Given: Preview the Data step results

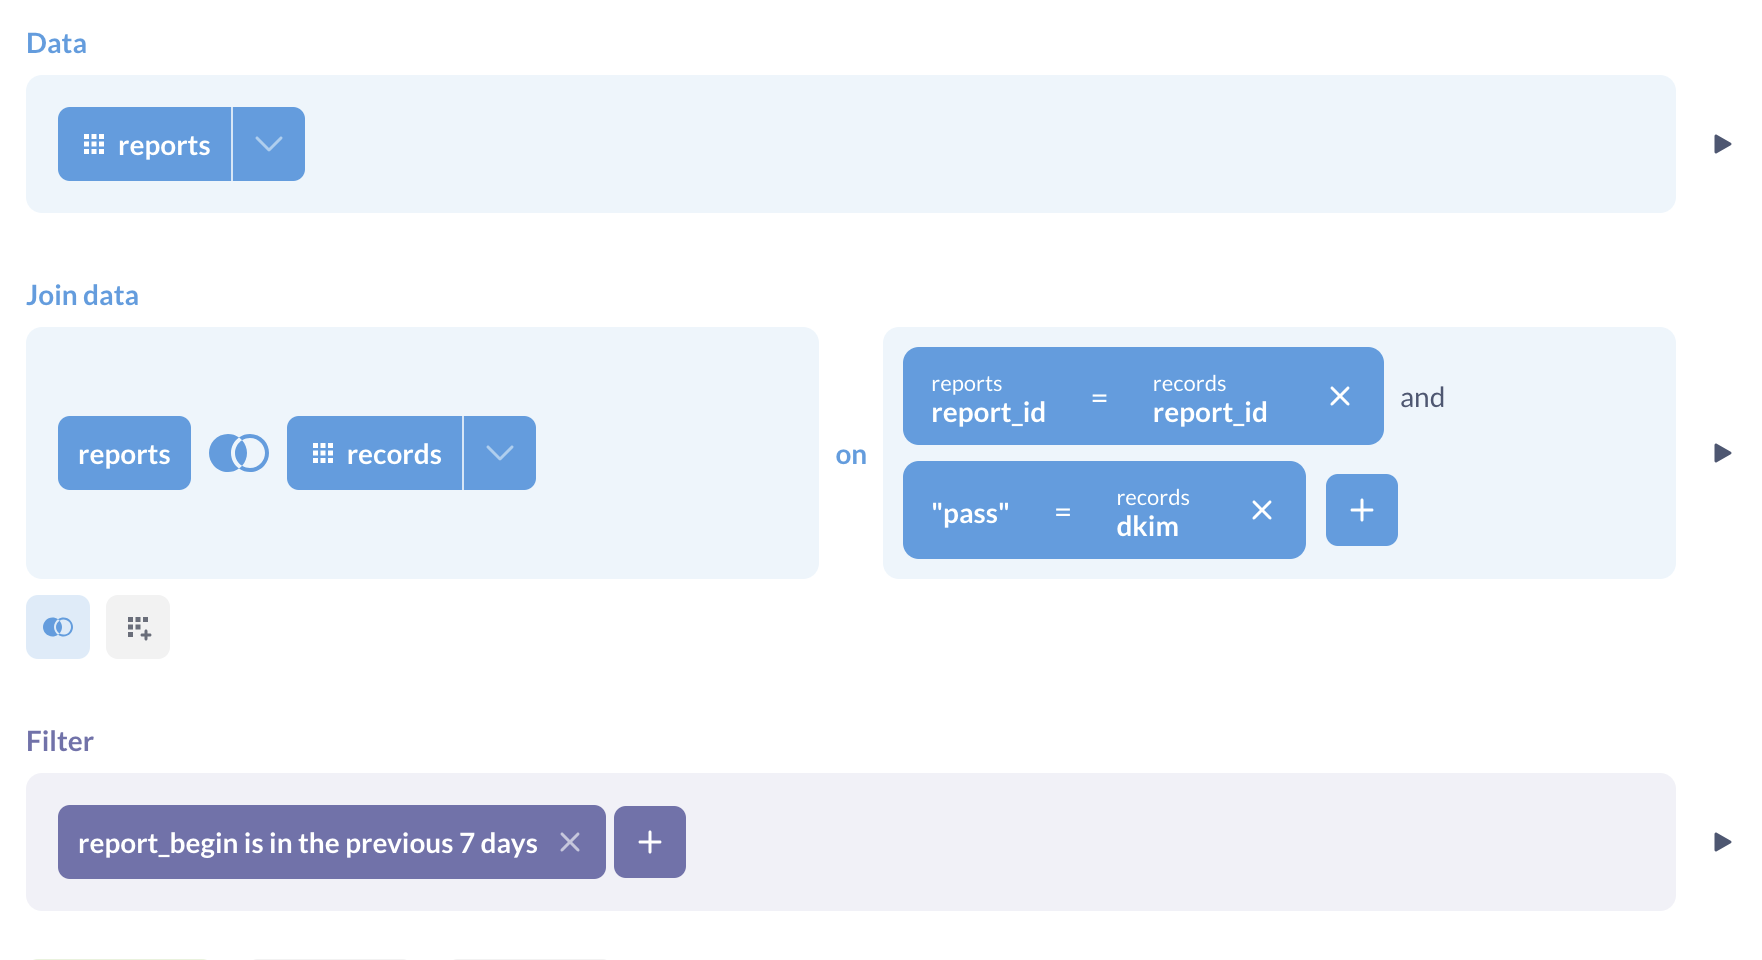Looking at the screenshot, I should point(1722,144).
